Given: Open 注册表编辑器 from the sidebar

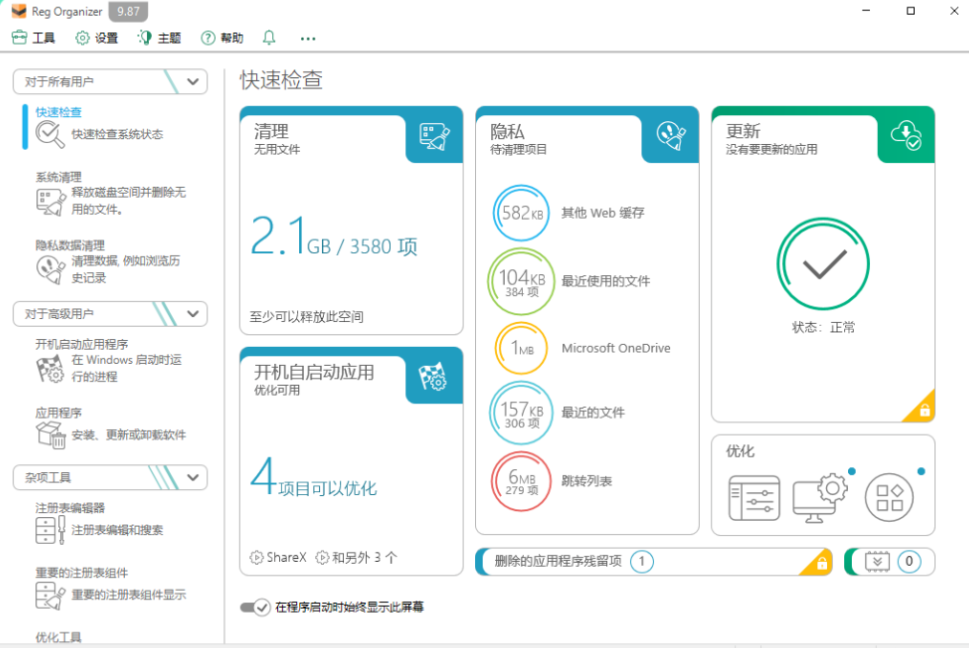Looking at the screenshot, I should (70, 508).
